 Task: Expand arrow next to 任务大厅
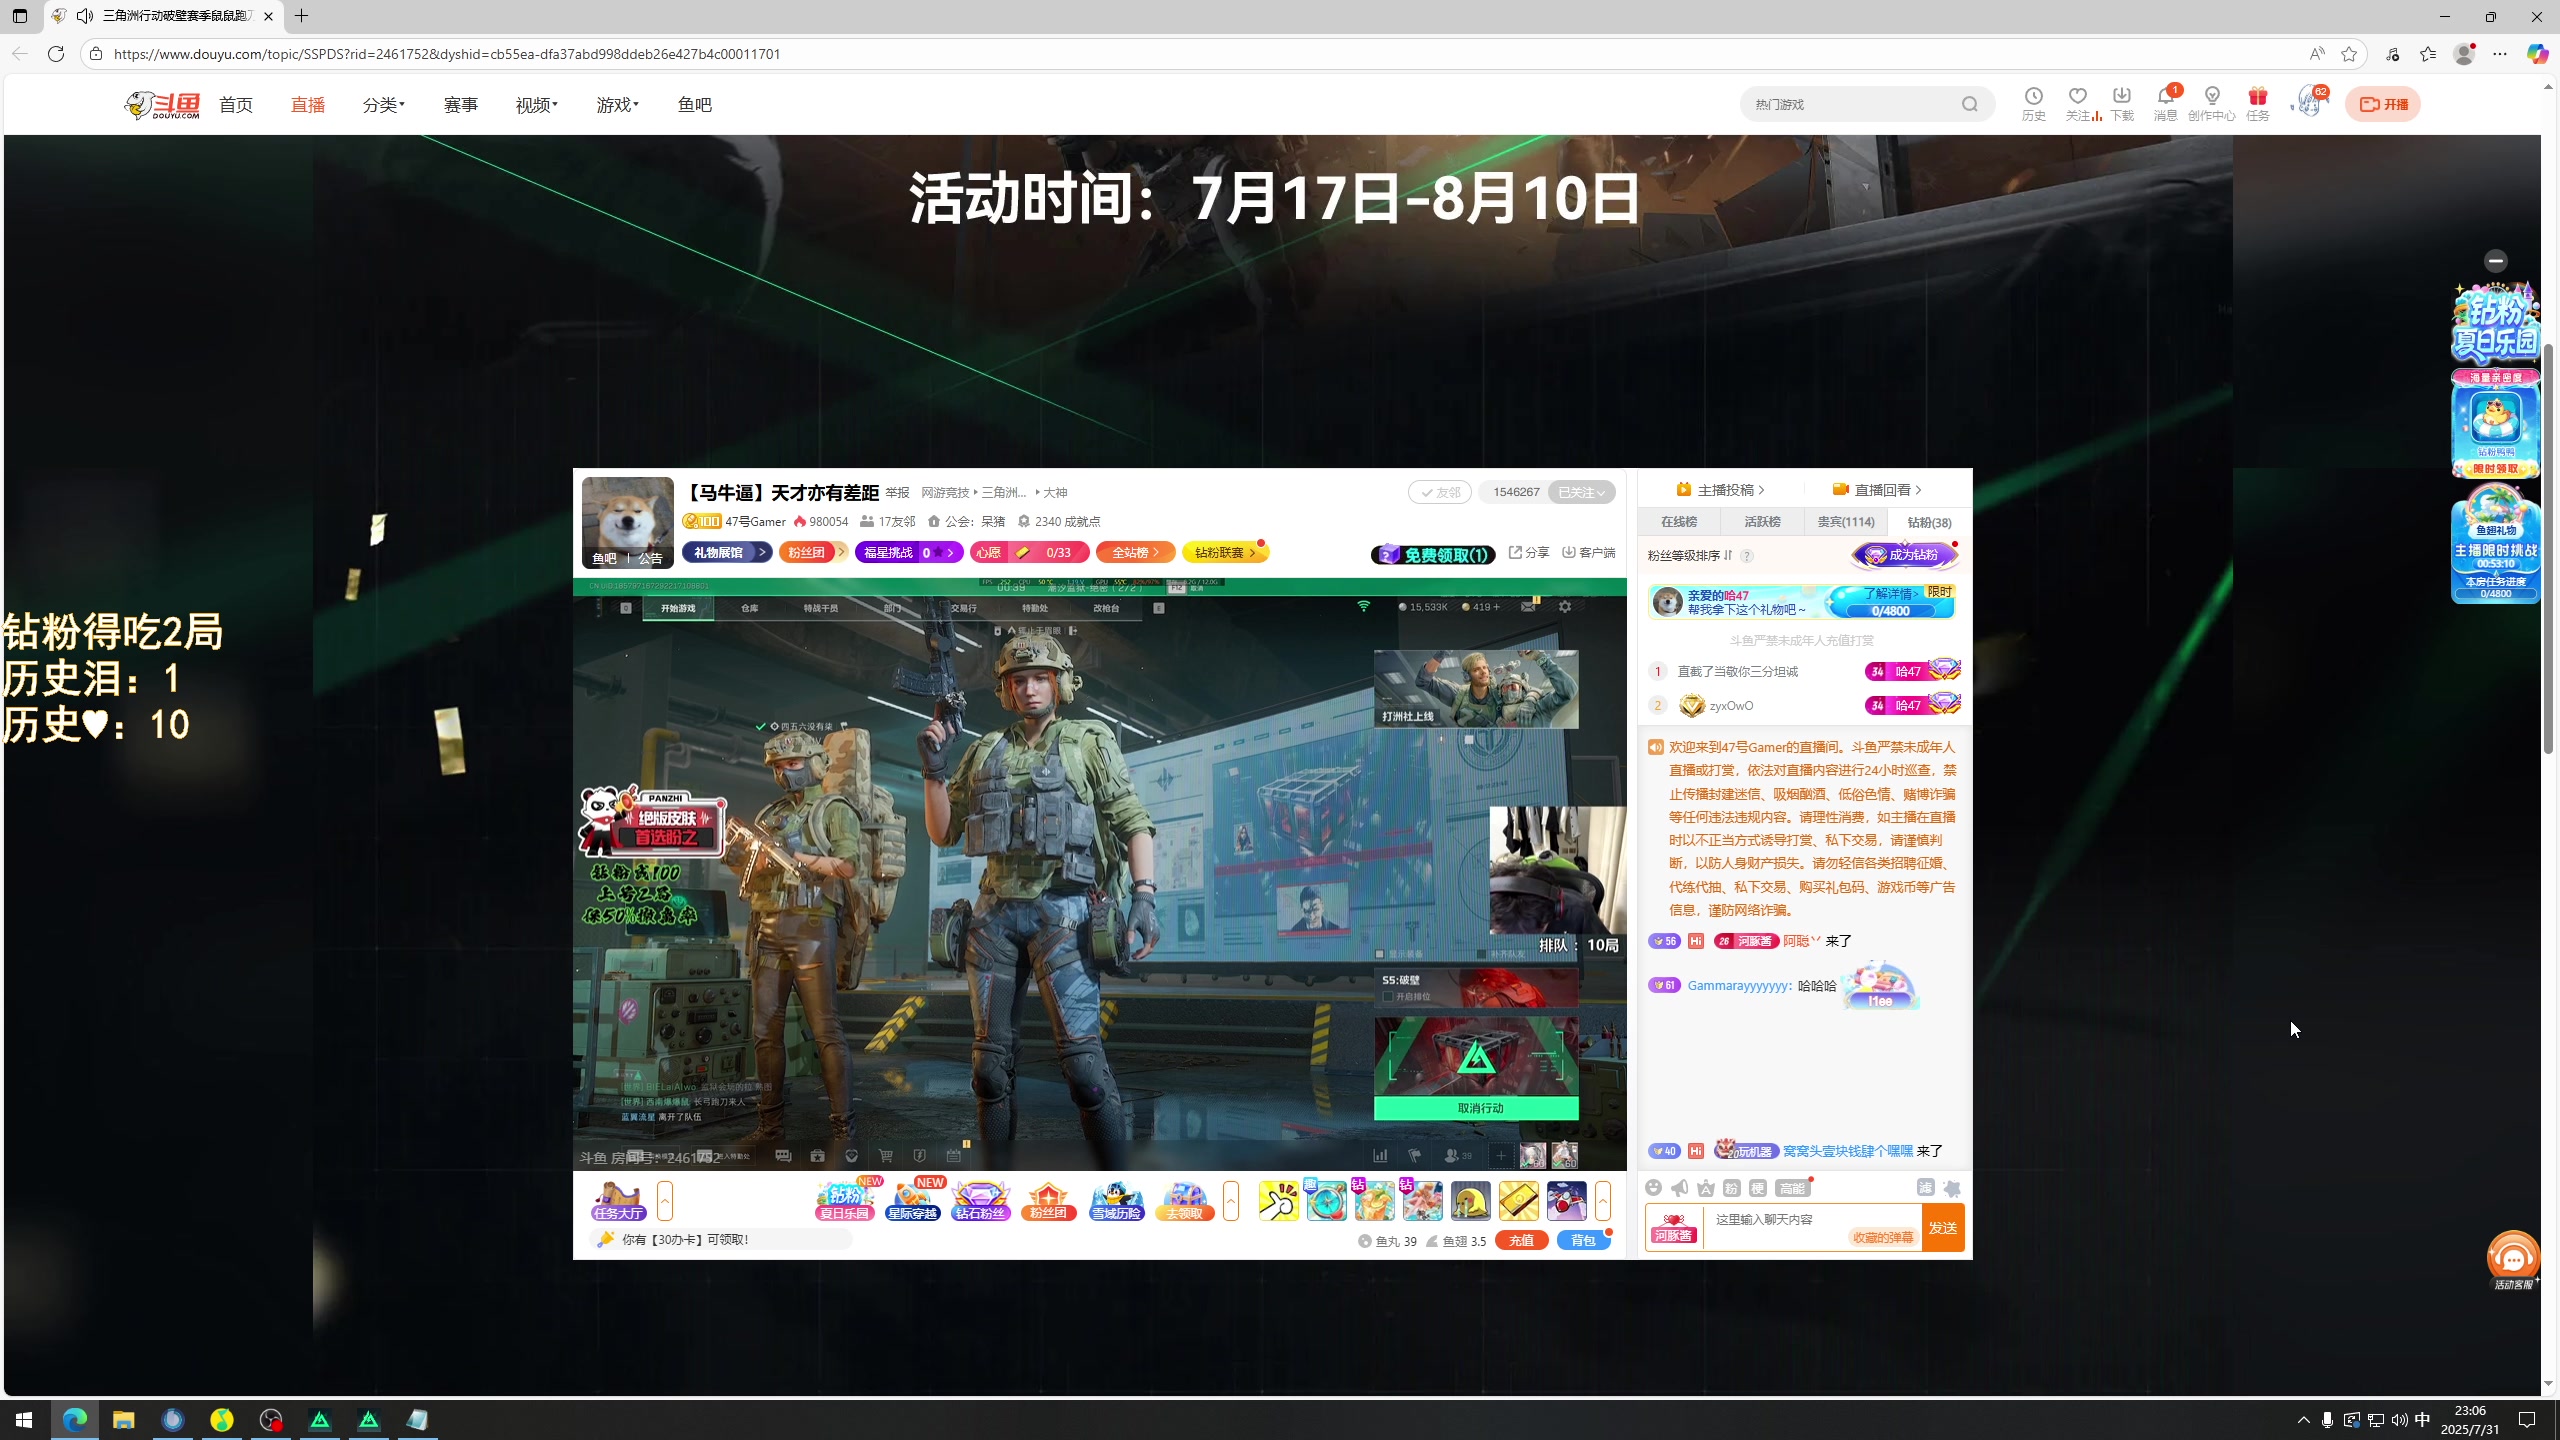(x=665, y=1200)
